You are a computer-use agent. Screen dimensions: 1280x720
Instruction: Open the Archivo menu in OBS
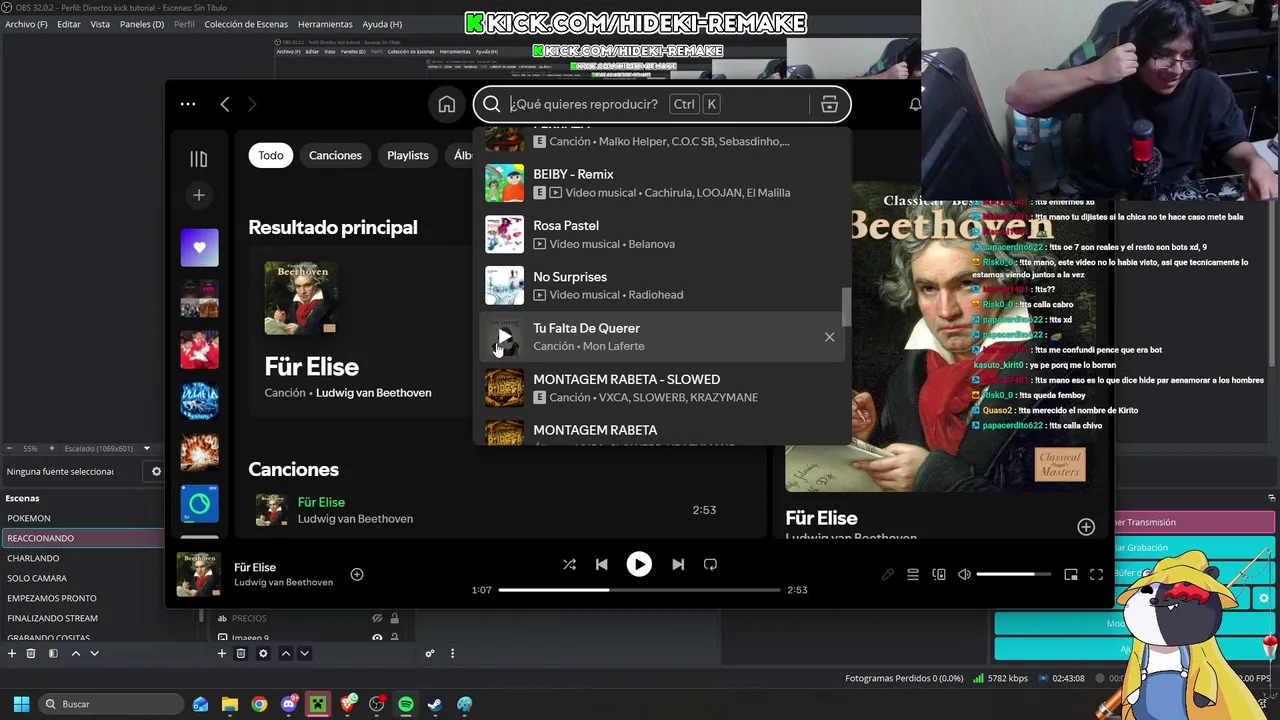click(26, 24)
